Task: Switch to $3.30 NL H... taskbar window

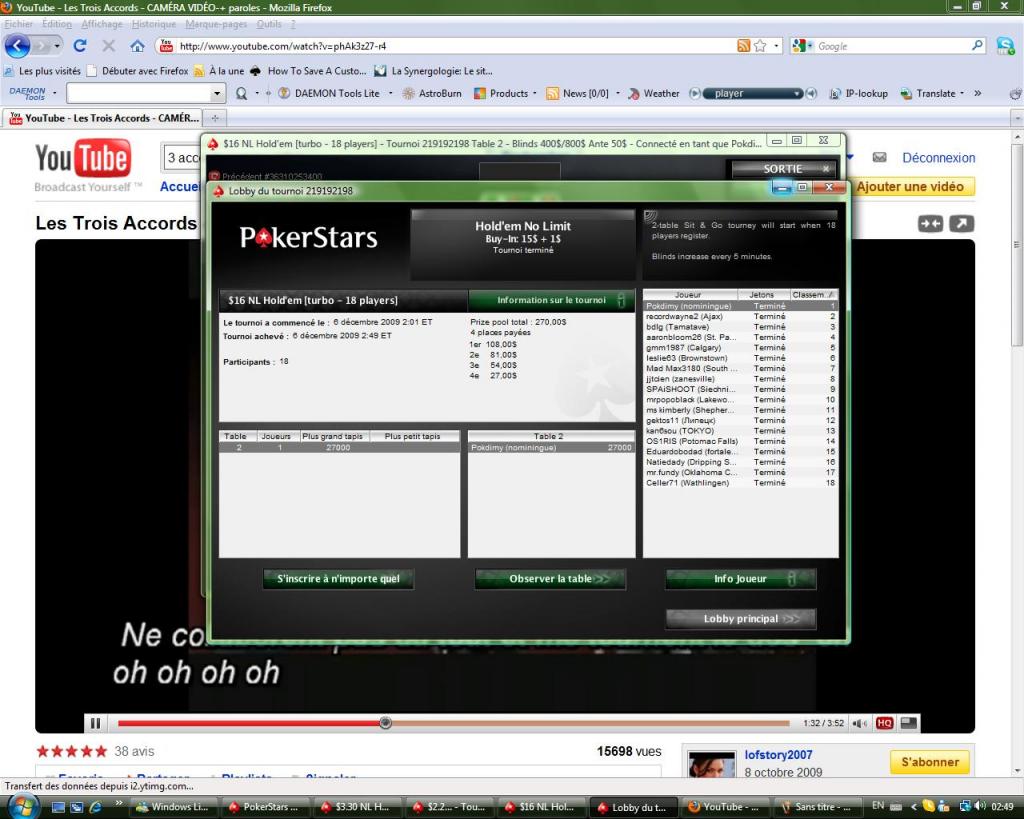Action: [x=356, y=807]
